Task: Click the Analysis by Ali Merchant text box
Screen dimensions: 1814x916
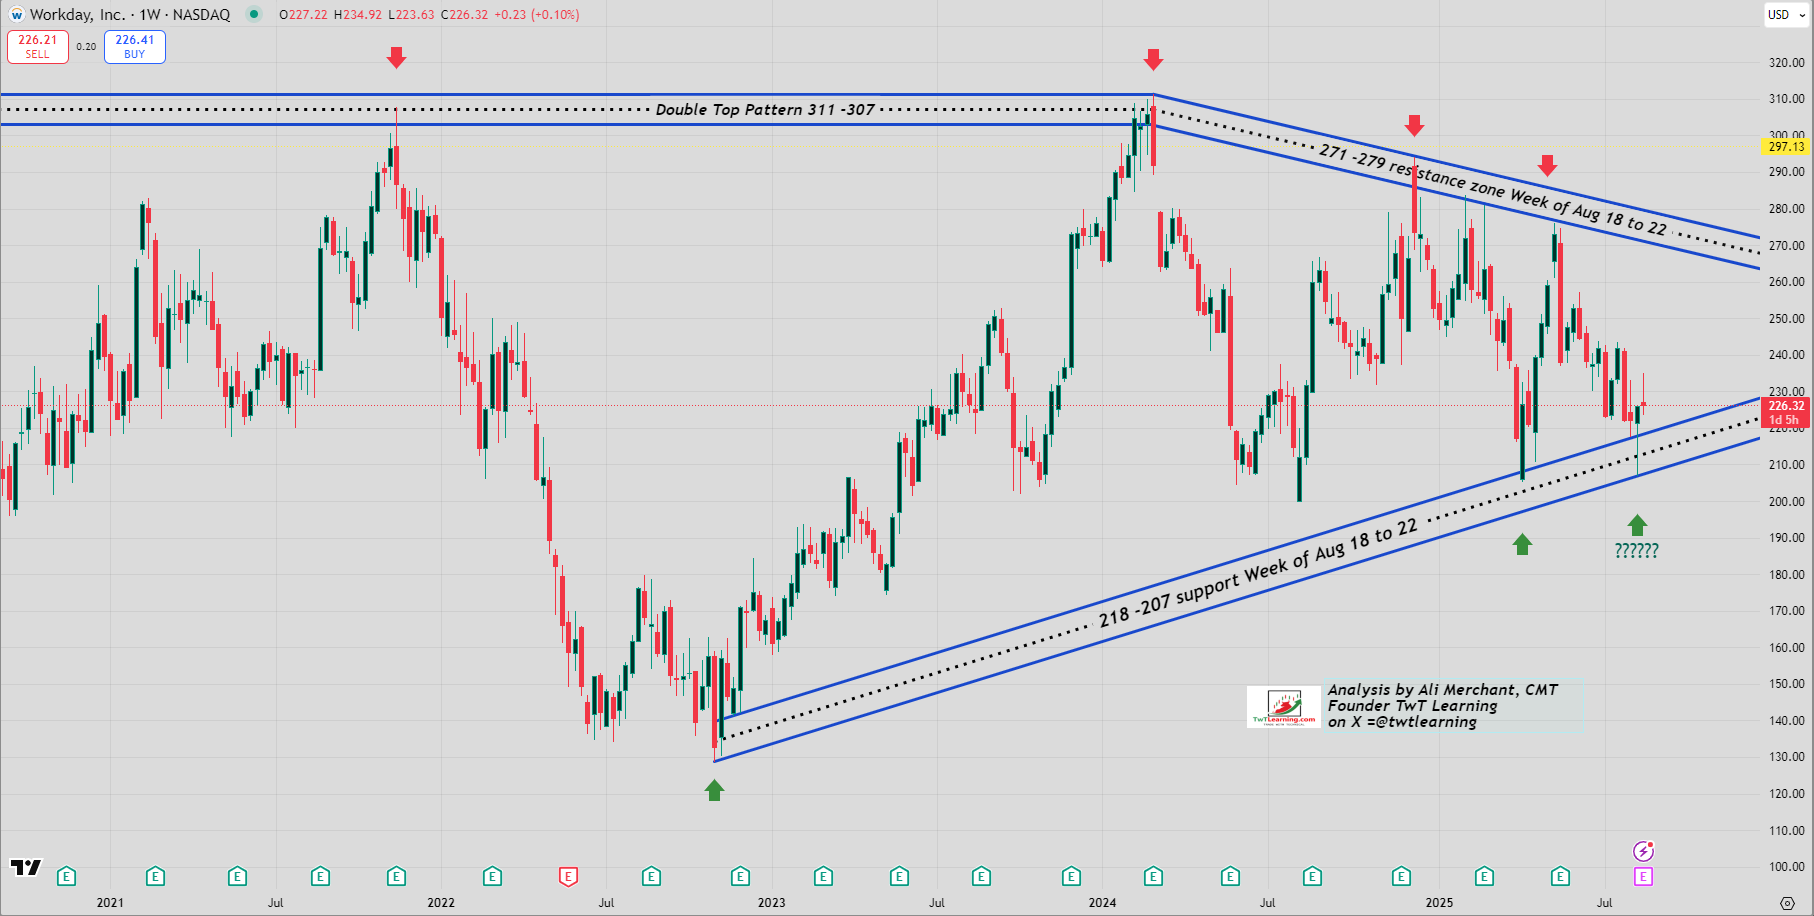Action: coord(1453,706)
